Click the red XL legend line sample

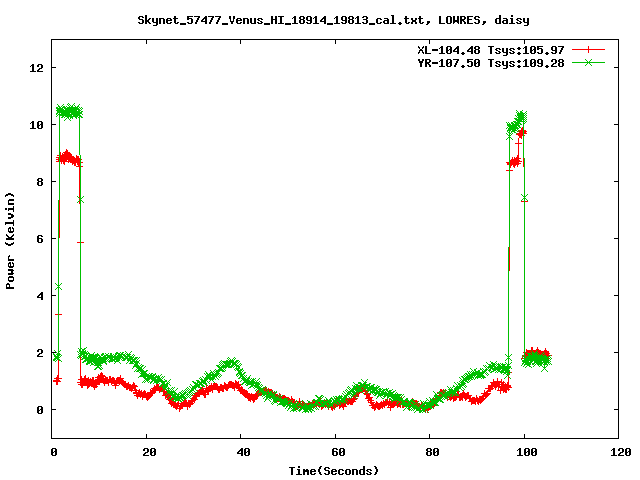pyautogui.click(x=588, y=50)
